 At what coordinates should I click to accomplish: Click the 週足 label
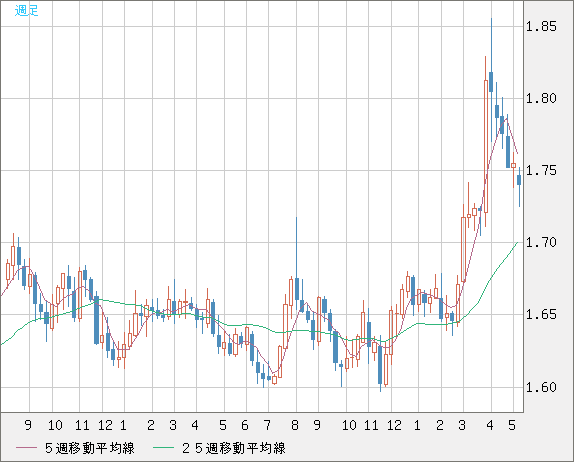(x=26, y=11)
